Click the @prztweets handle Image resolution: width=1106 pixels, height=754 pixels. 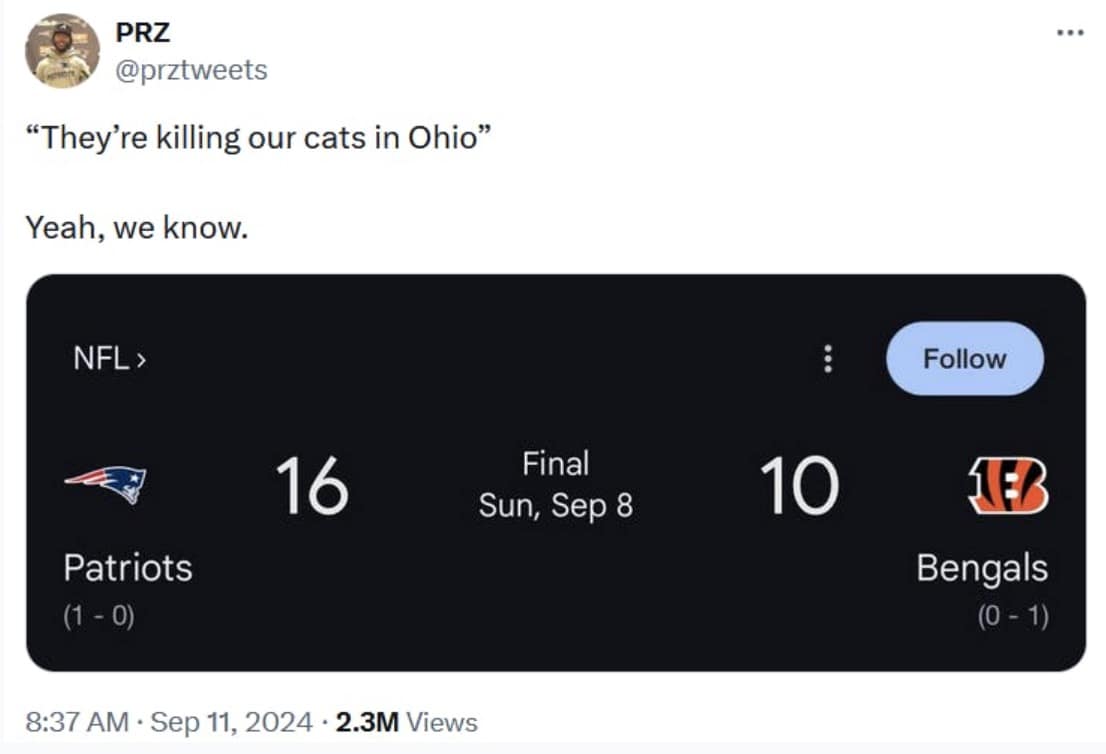(x=192, y=69)
